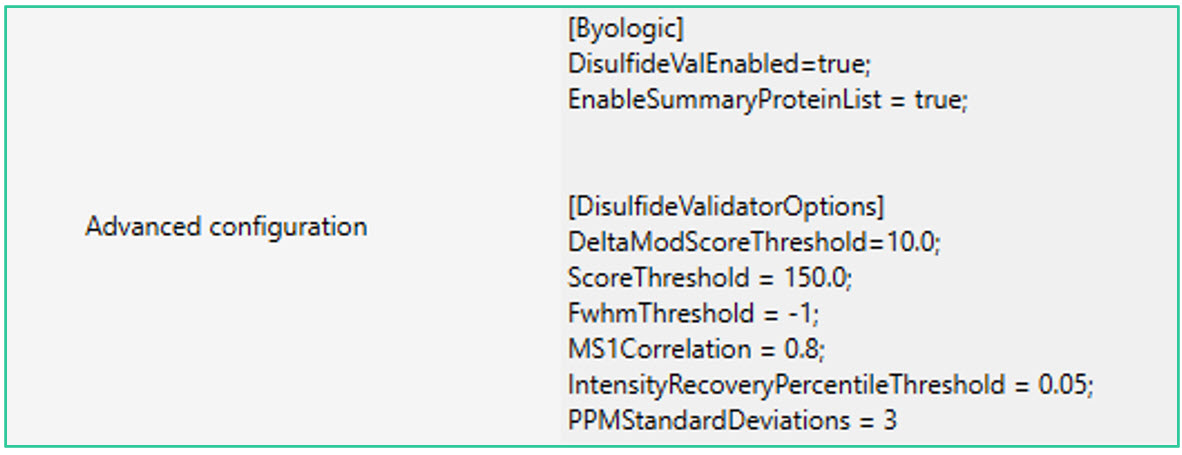The height and width of the screenshot is (455, 1182).
Task: Click the Advanced configuration label
Action: [226, 227]
